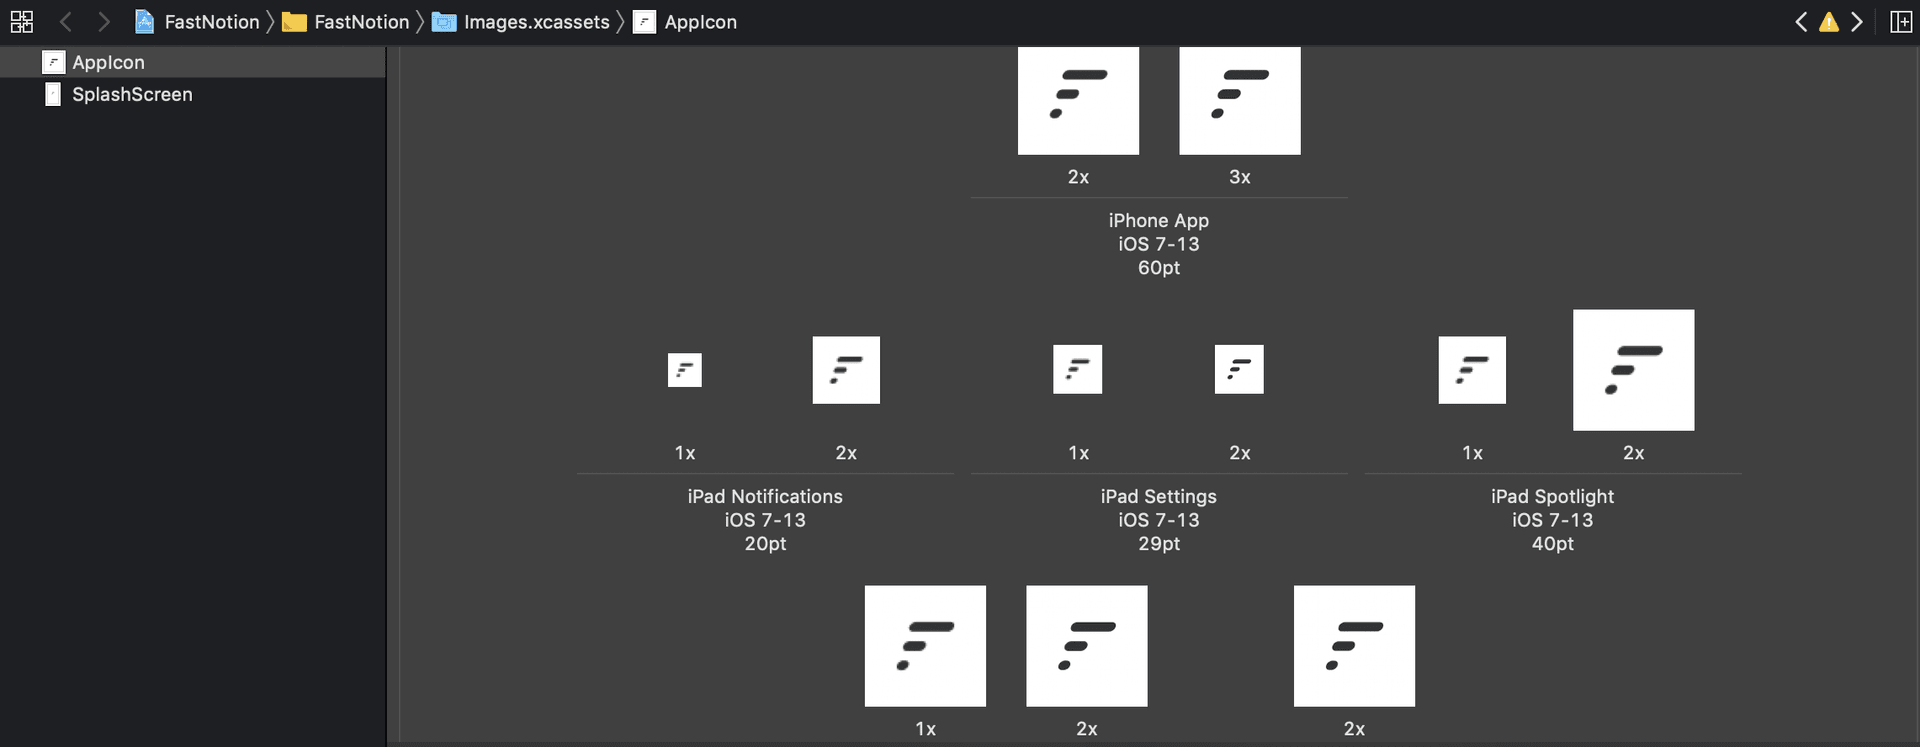Viewport: 1920px width, 747px height.
Task: Select iPad Notifications 20pt 1x icon
Action: click(x=685, y=370)
